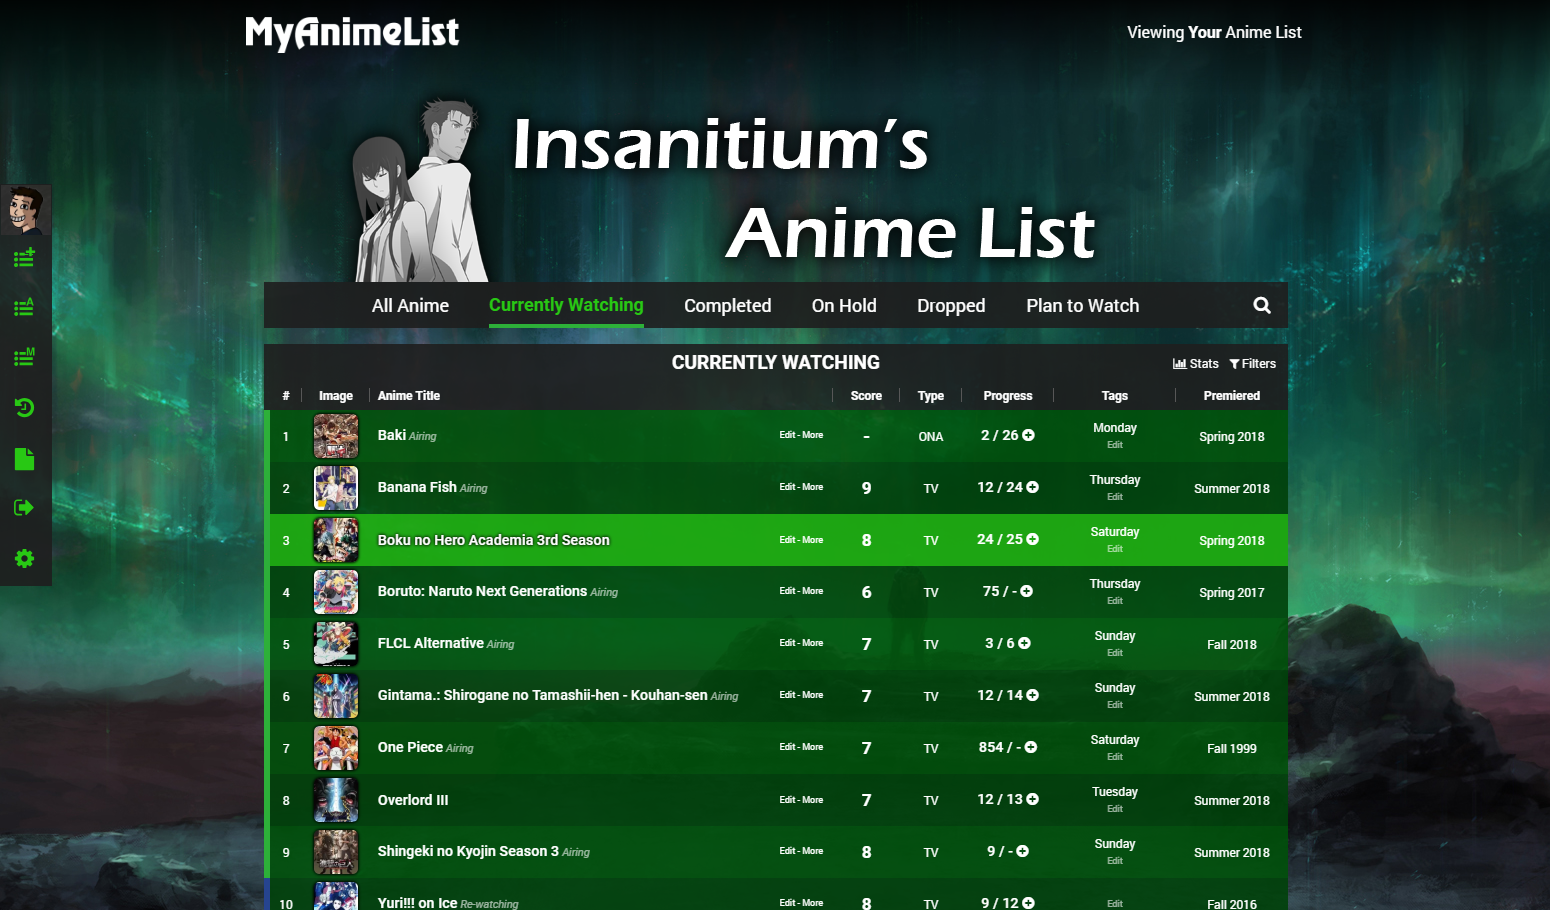Image resolution: width=1550 pixels, height=910 pixels.
Task: Edit the Thursday tag on Banana Fish
Action: pos(1115,497)
